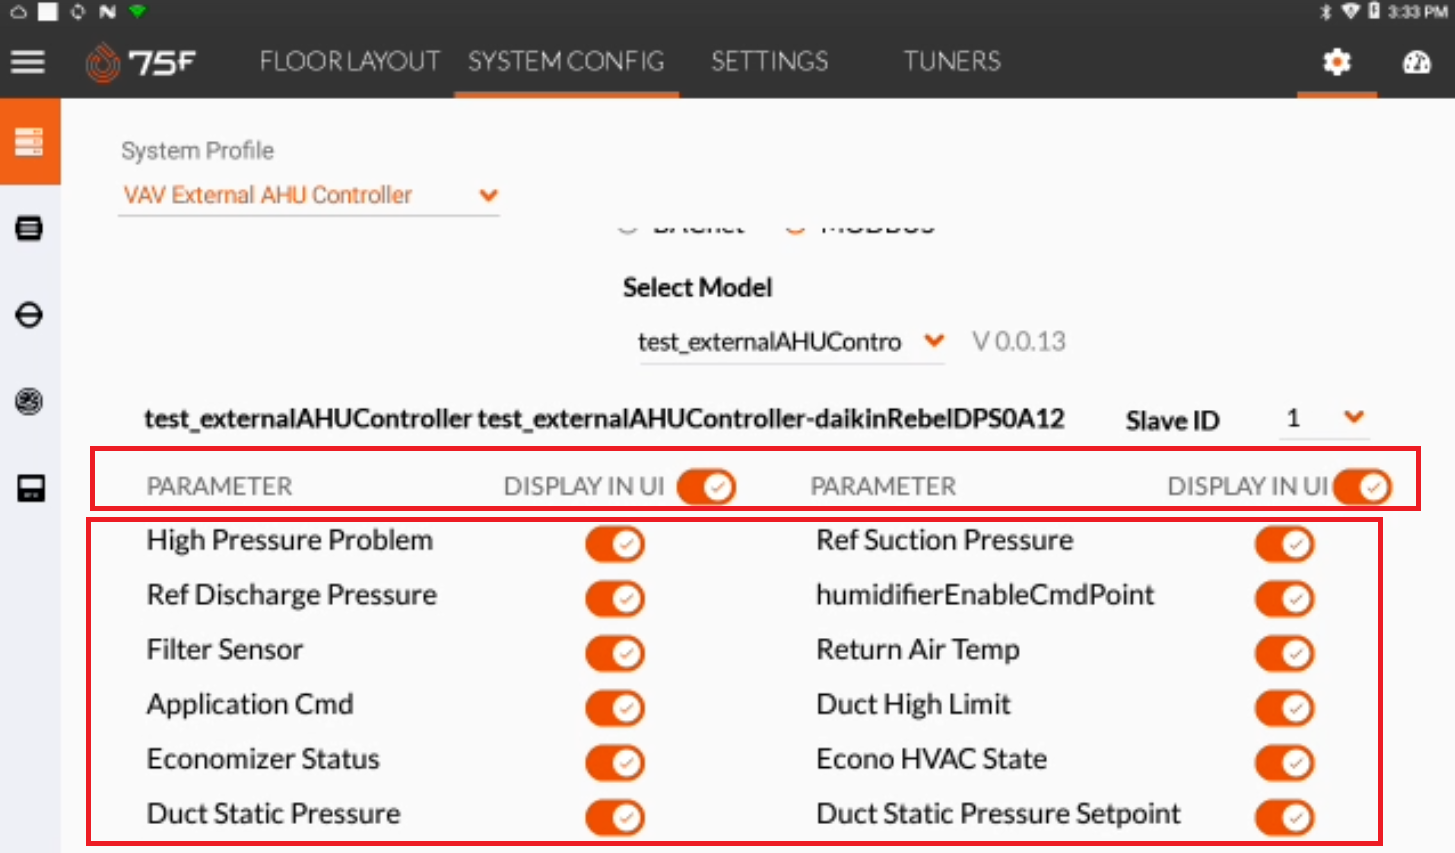This screenshot has width=1455, height=853.
Task: Toggle High Pressure Problem display switch
Action: tap(615, 544)
